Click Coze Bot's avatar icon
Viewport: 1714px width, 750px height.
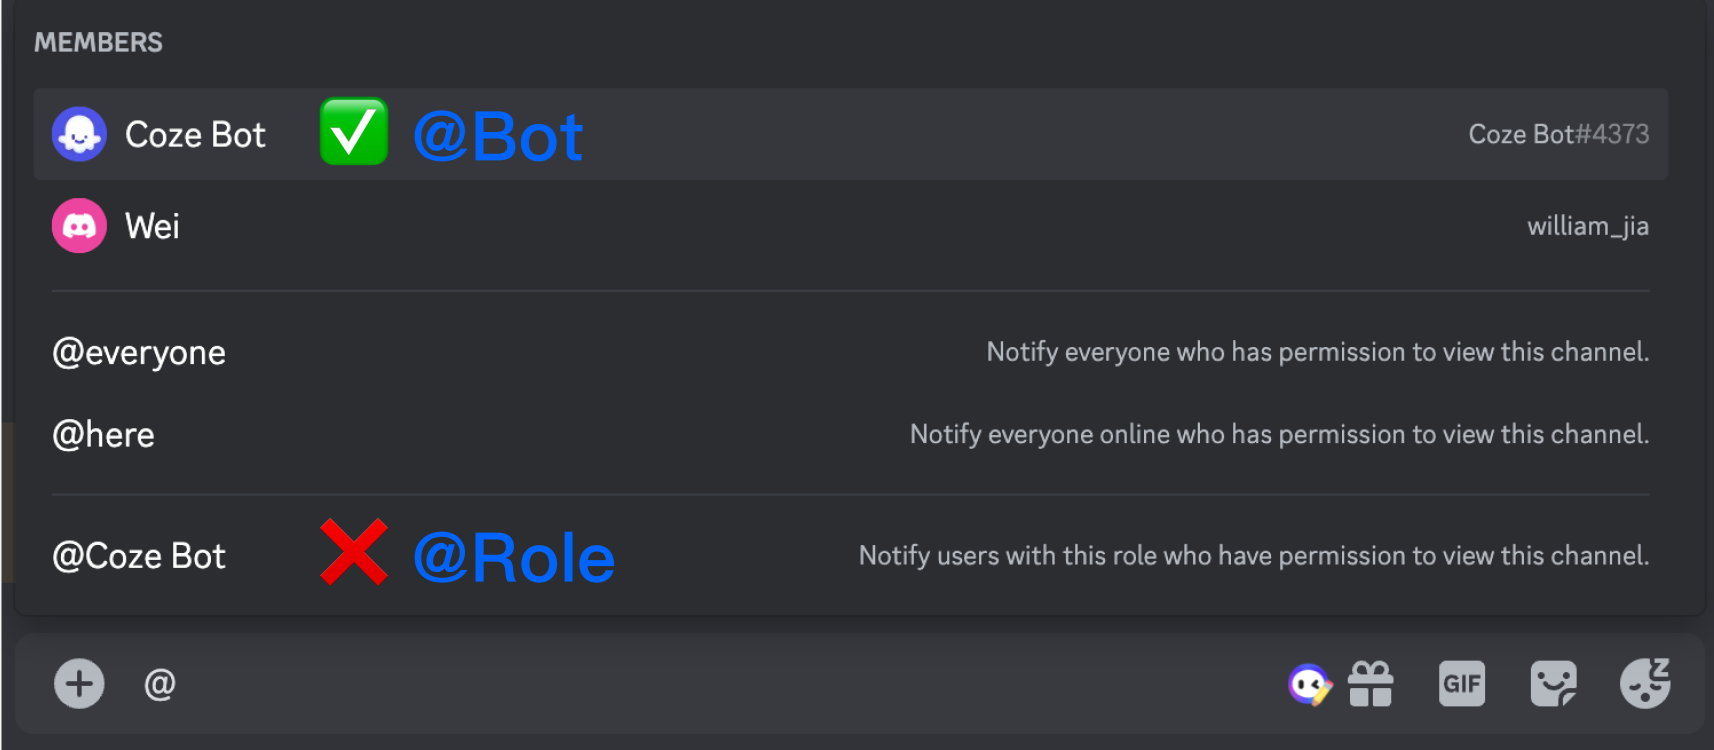[79, 134]
